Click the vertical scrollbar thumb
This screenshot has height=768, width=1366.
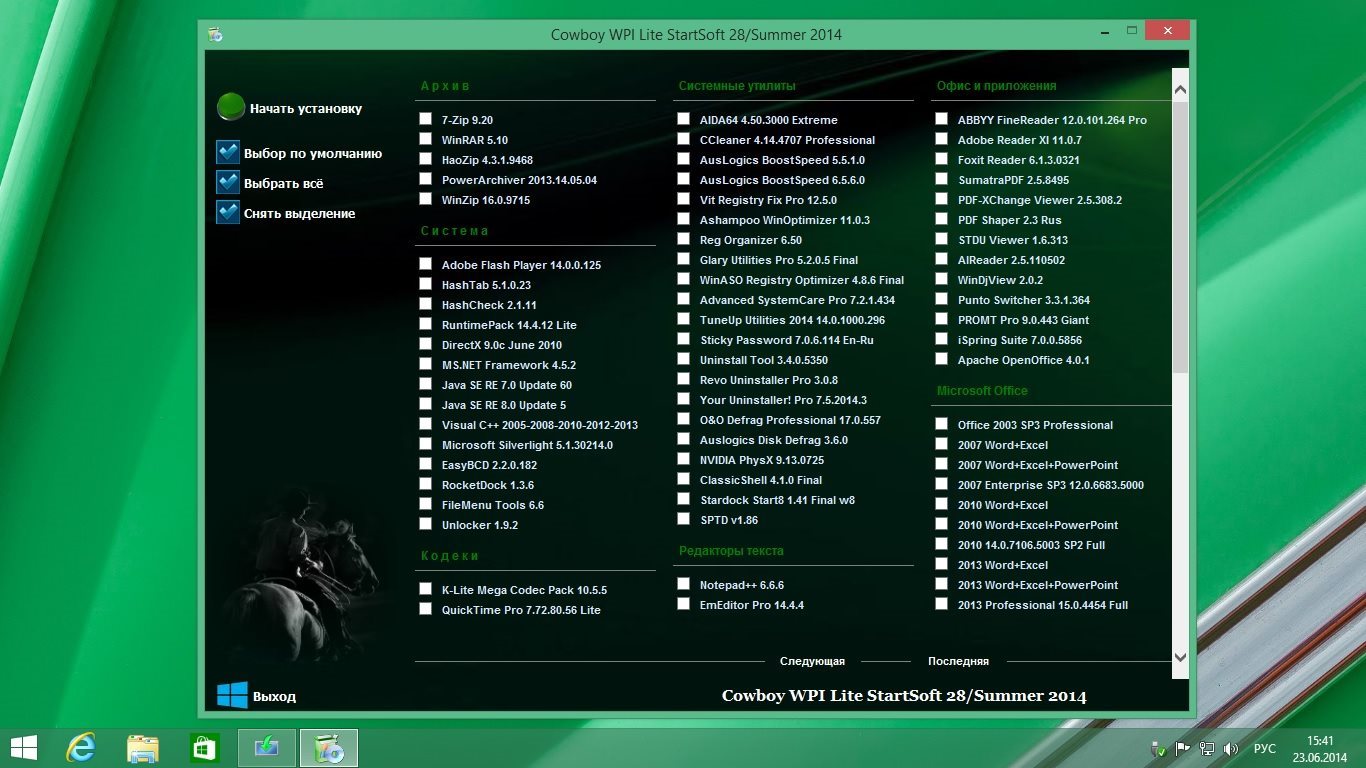pos(1180,238)
